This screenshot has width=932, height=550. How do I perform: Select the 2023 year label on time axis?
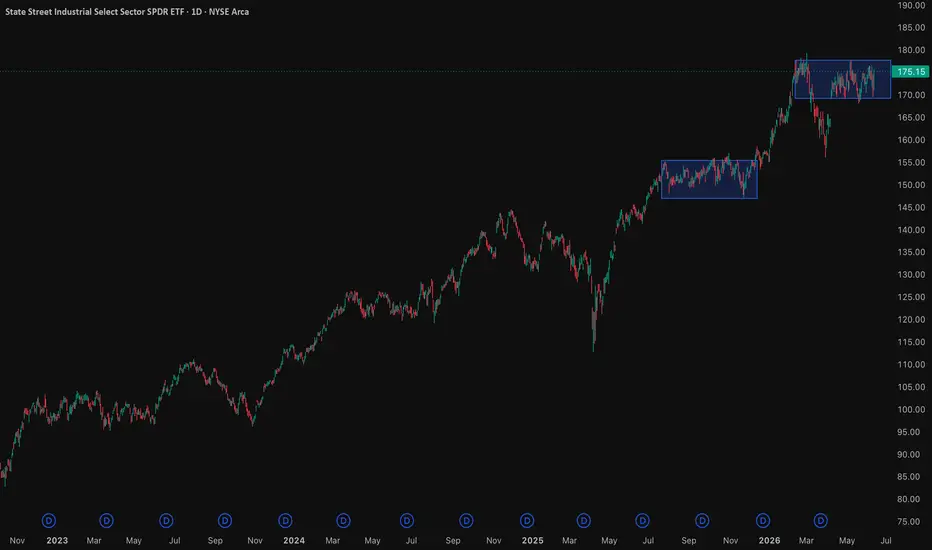57,540
